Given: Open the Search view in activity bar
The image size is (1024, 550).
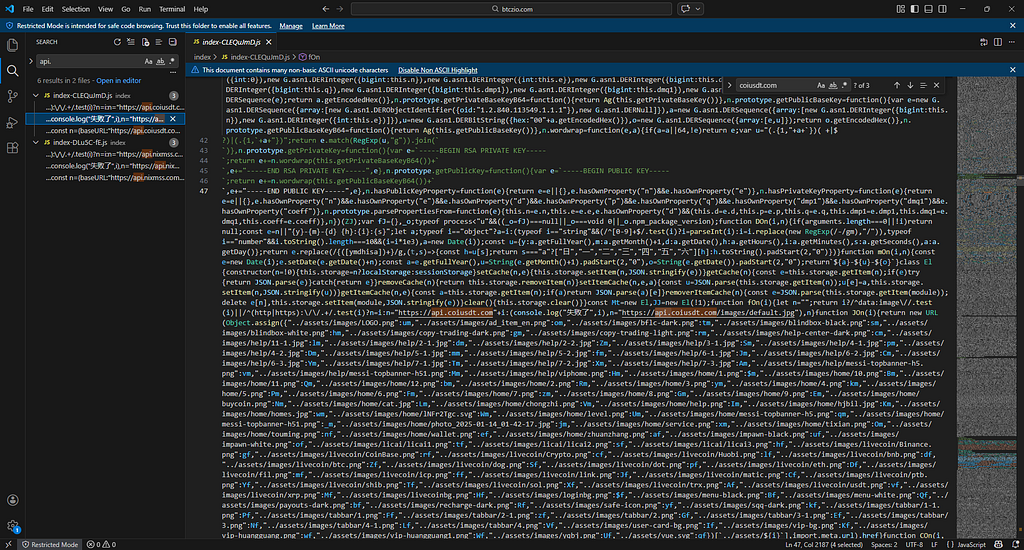Looking at the screenshot, I should [x=12, y=71].
